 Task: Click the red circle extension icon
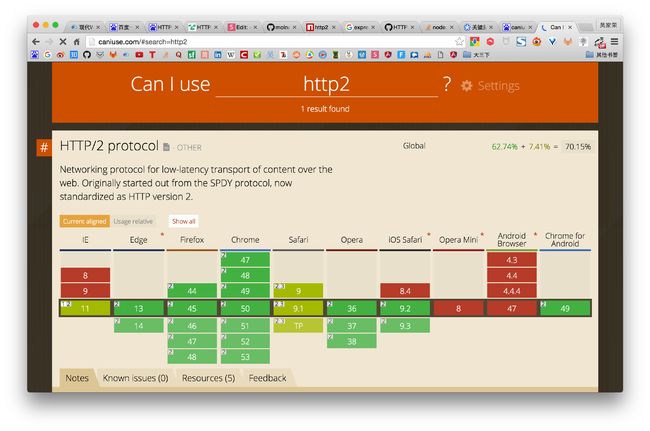(490, 41)
